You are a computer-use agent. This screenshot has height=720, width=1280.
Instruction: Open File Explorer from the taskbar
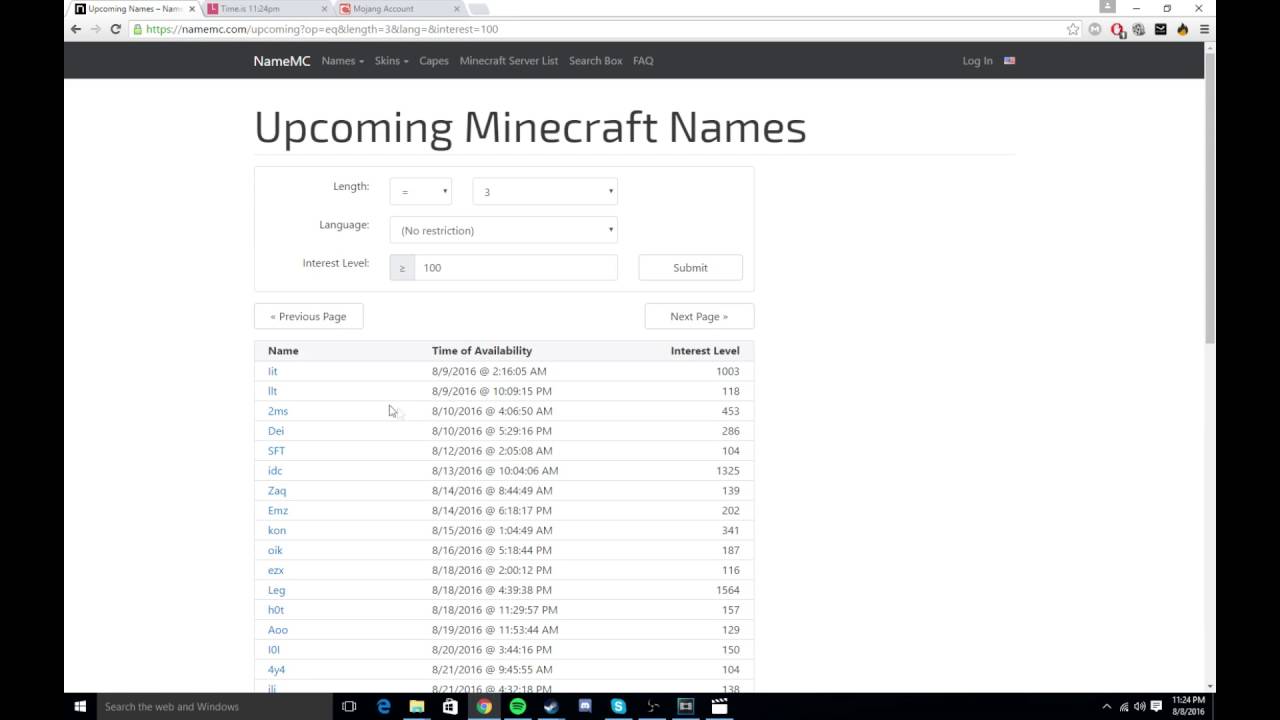pyautogui.click(x=417, y=706)
